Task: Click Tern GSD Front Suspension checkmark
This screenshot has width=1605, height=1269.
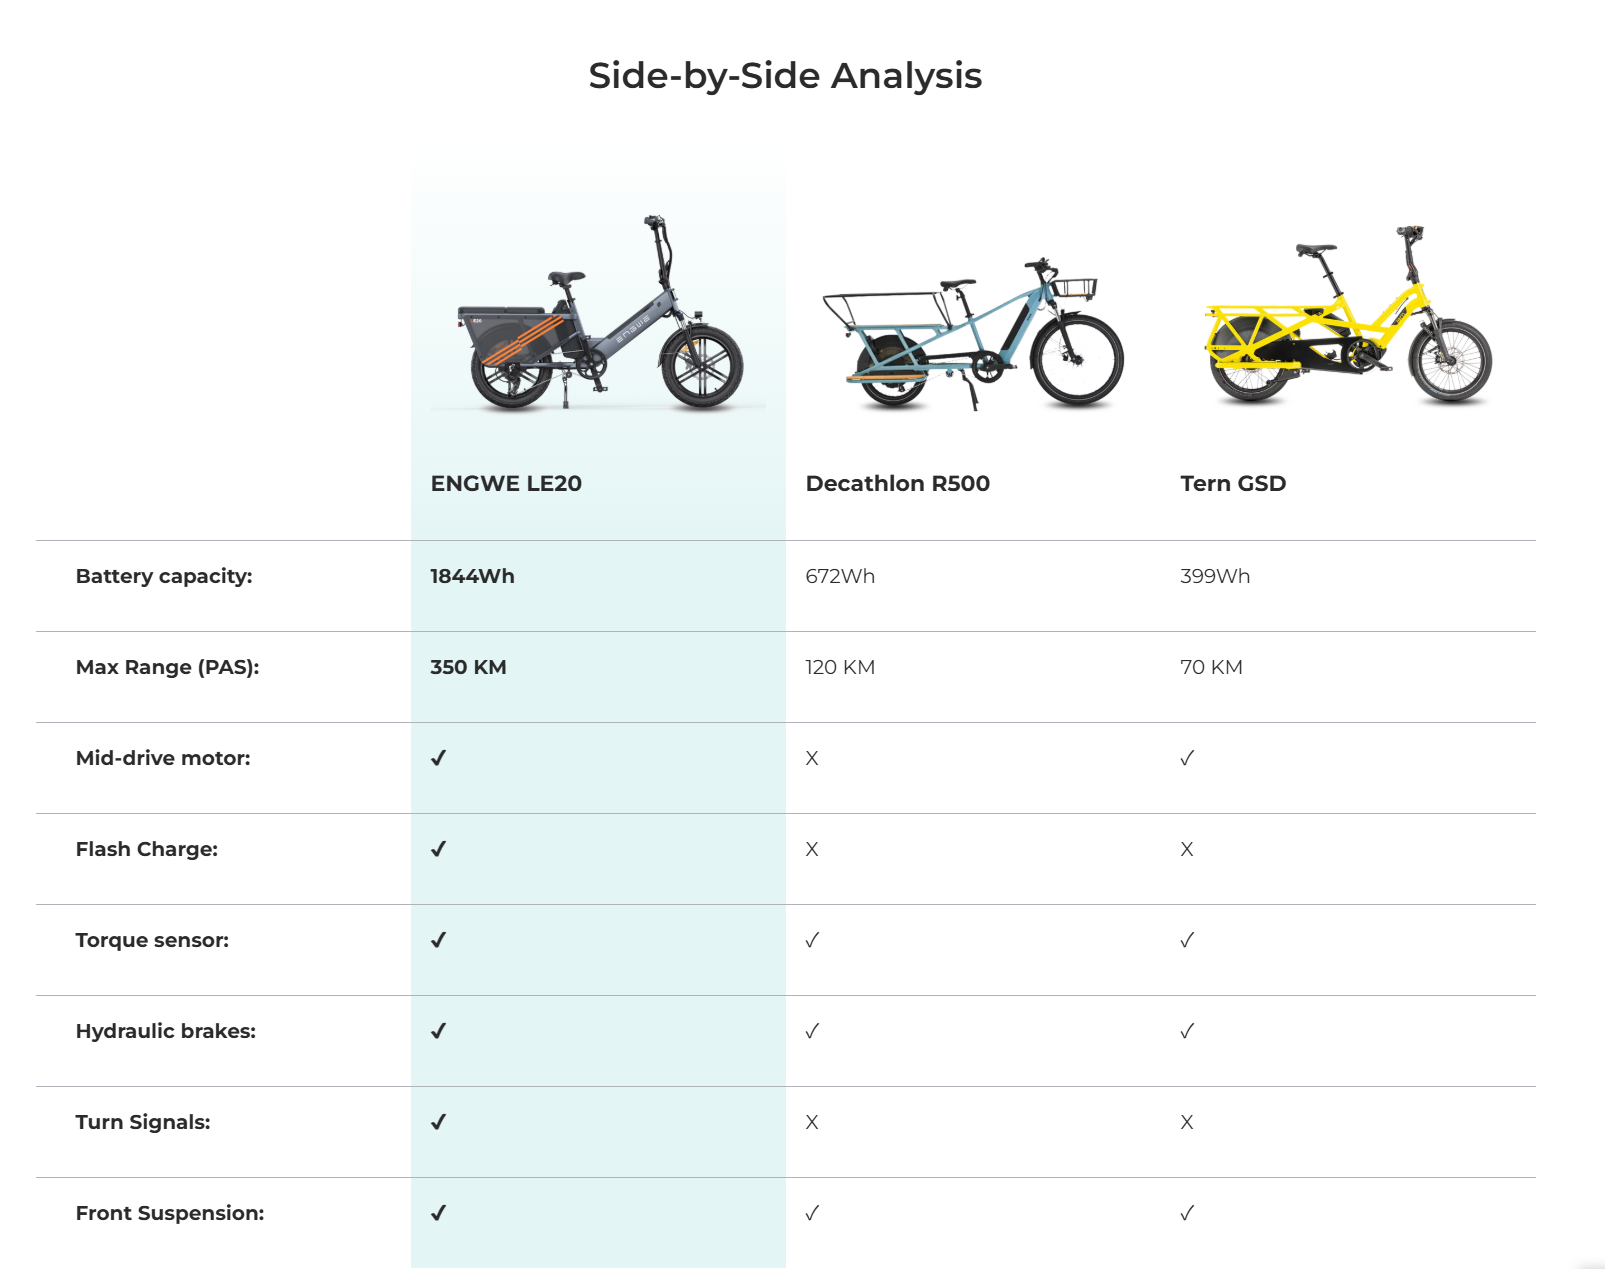Action: pyautogui.click(x=1187, y=1213)
